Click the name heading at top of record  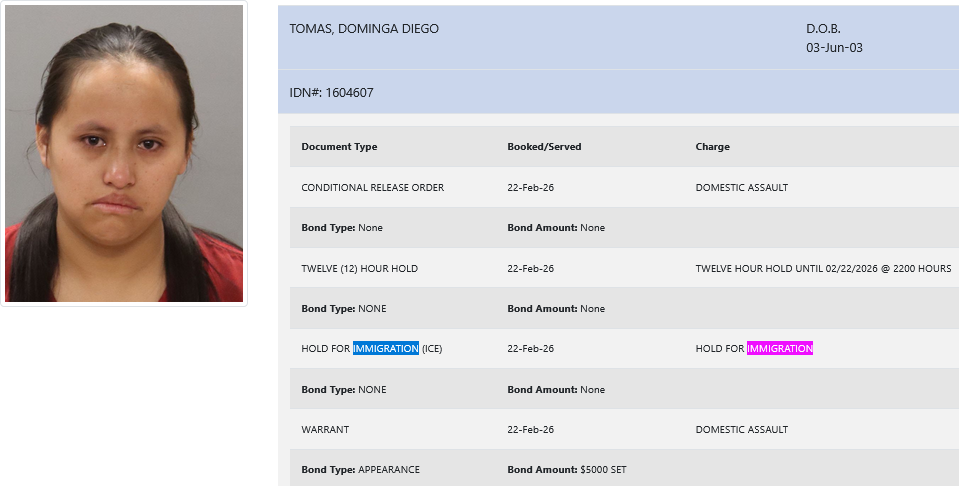tap(364, 29)
